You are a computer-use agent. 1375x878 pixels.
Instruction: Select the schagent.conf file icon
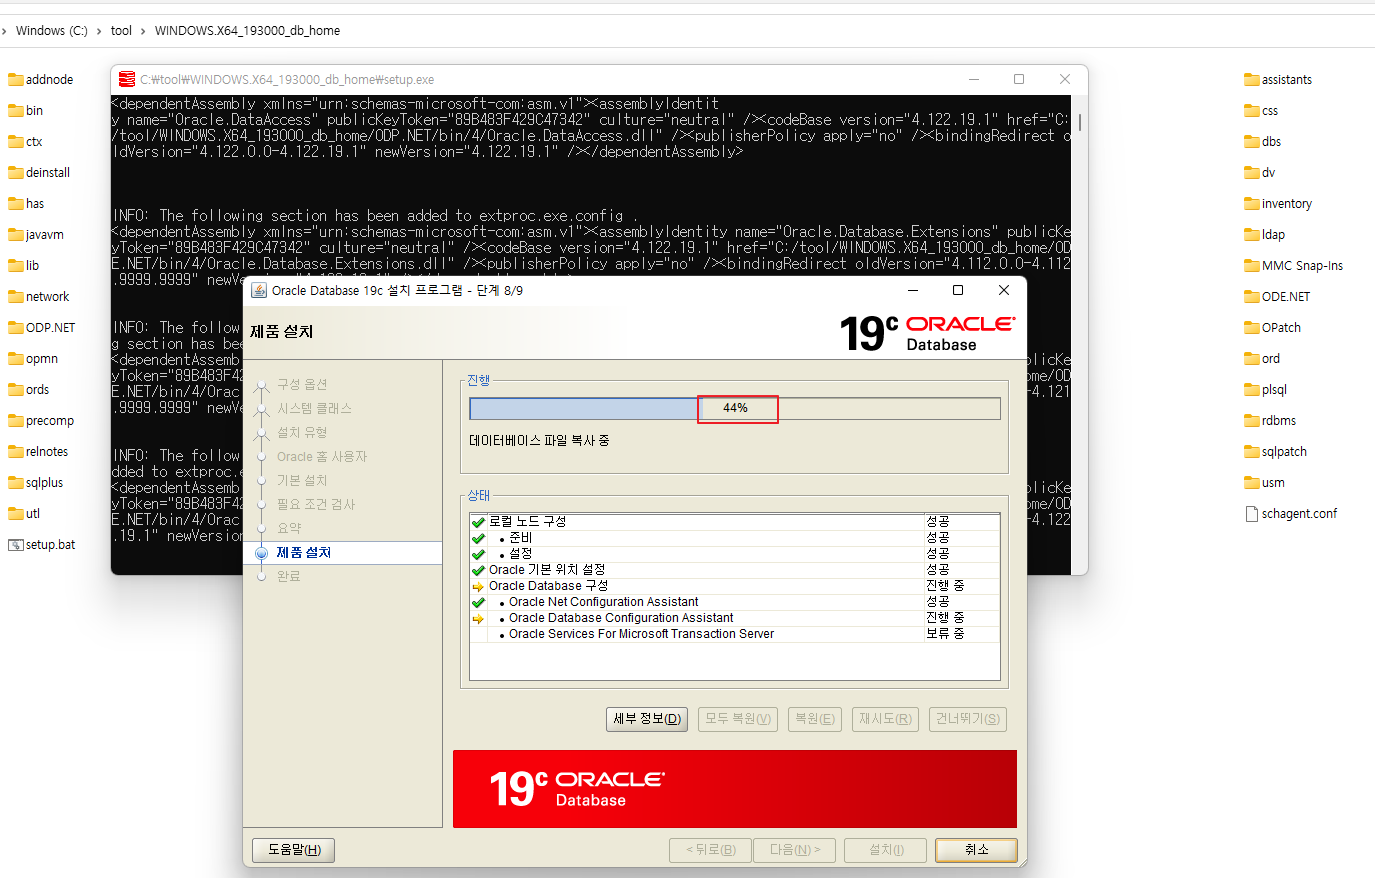tap(1252, 514)
